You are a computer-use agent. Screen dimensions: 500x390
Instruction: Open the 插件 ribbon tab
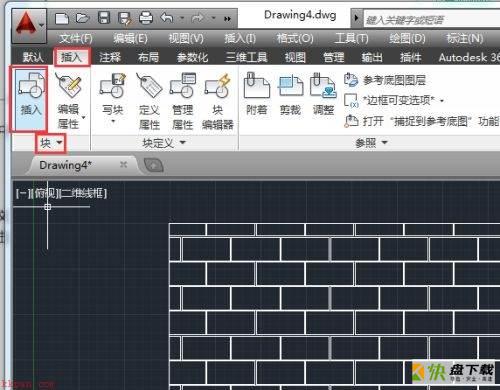pos(411,57)
